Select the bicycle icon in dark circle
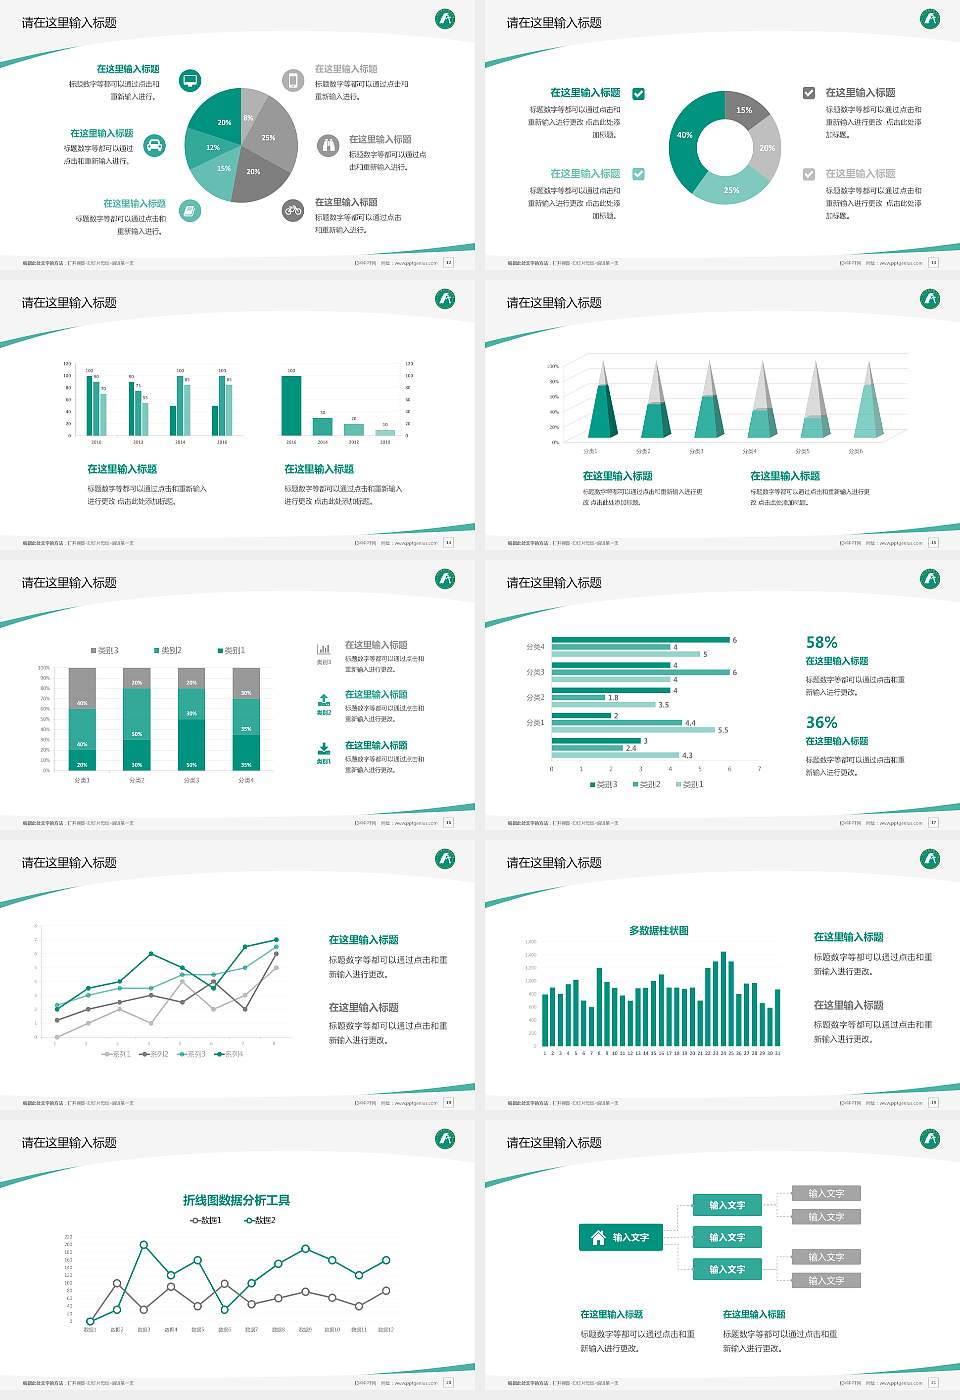960x1400 pixels. [293, 210]
